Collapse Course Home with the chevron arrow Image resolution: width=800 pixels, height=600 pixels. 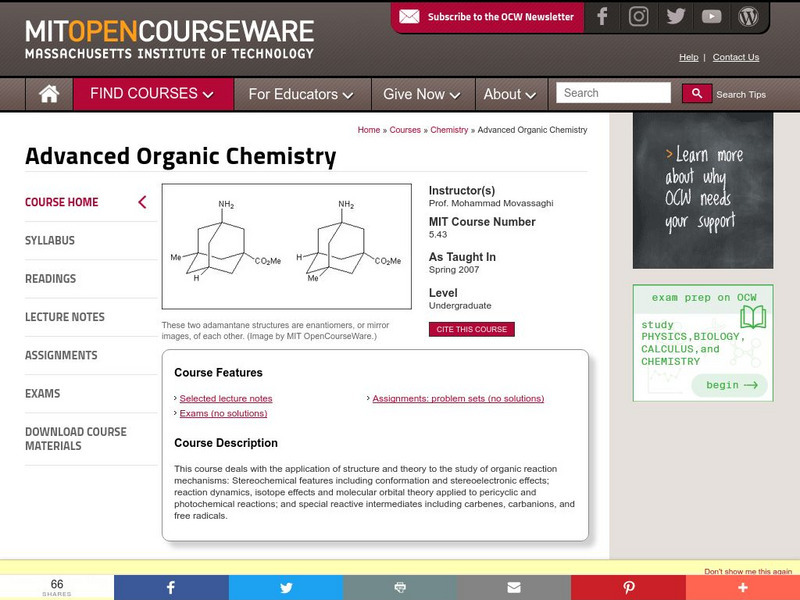142,202
